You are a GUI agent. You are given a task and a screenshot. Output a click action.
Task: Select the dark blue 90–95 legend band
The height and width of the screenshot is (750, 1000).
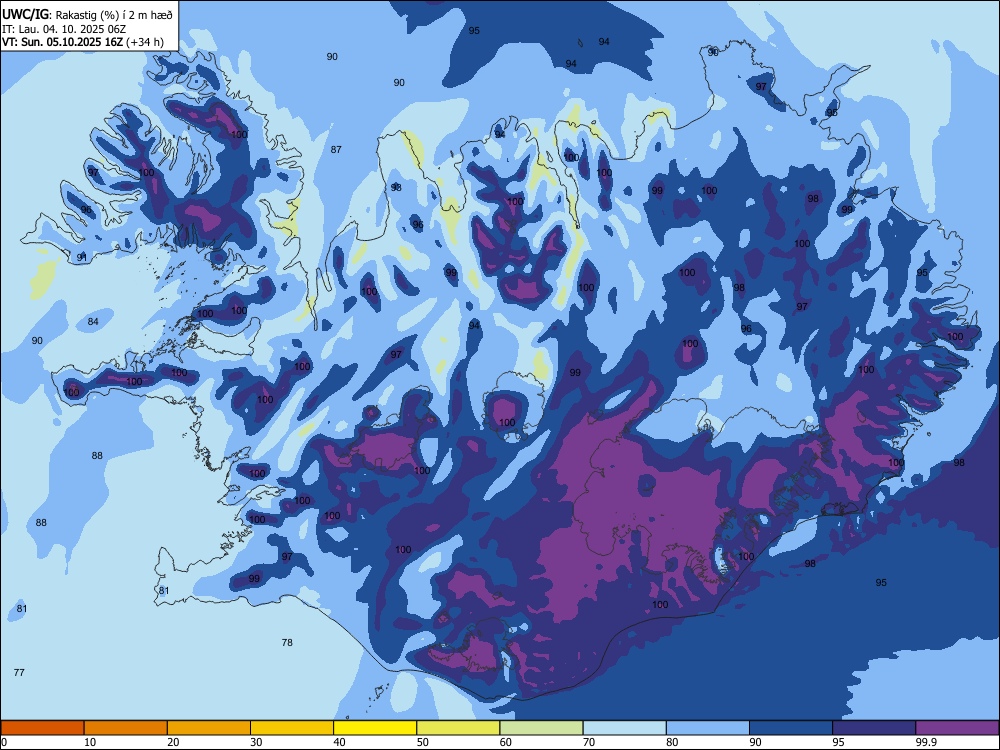point(791,728)
